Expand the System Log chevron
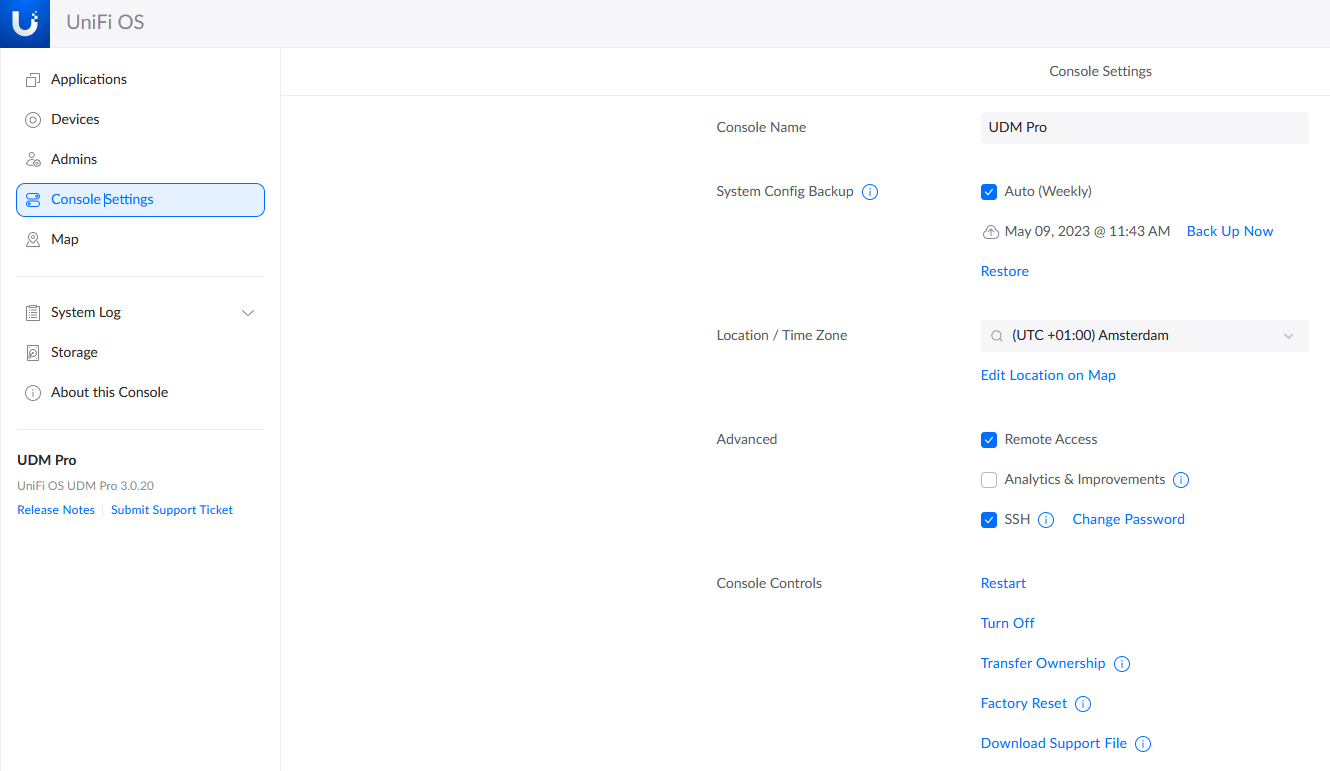 tap(249, 313)
